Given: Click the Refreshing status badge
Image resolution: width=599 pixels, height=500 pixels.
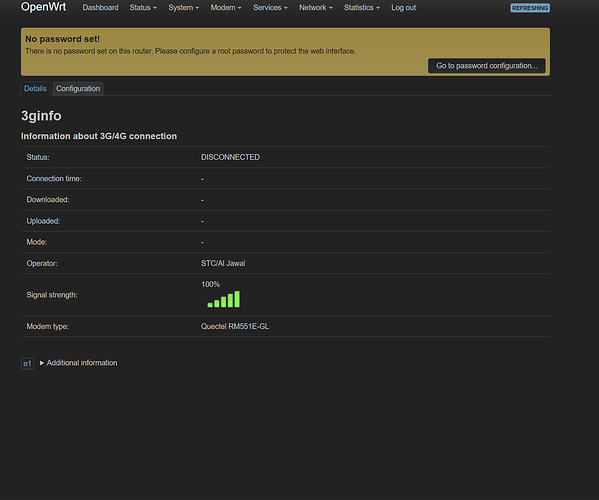Looking at the screenshot, I should click(530, 8).
